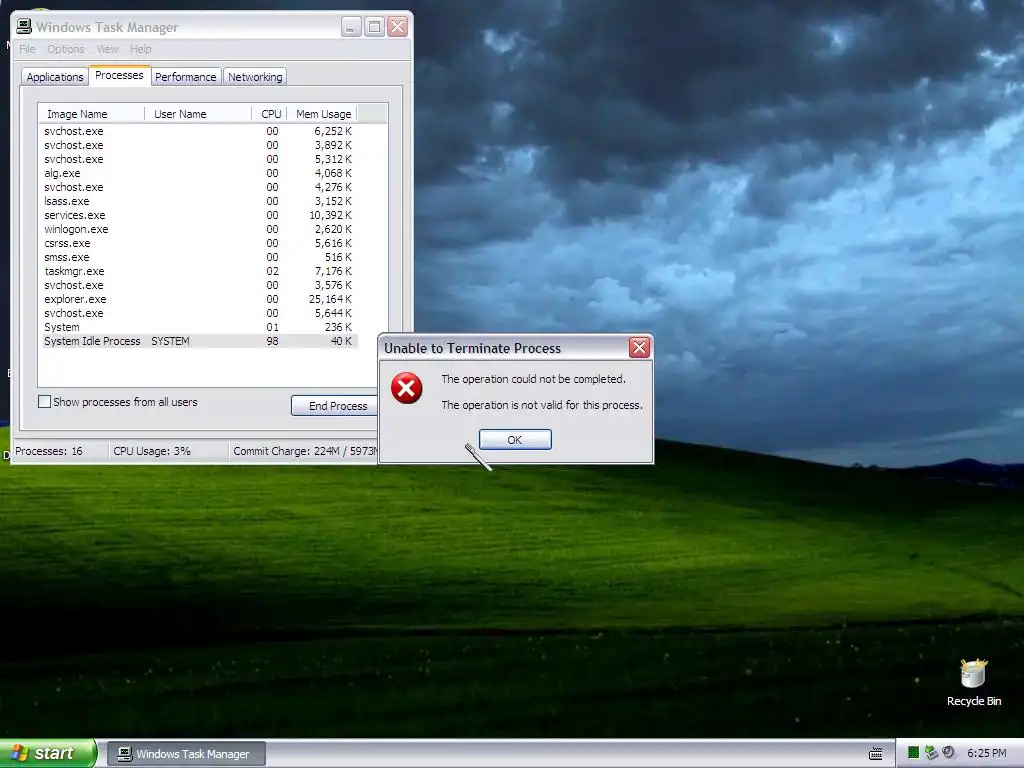Image resolution: width=1024 pixels, height=768 pixels.
Task: Select the winlogon.exe process row
Action: 199,229
